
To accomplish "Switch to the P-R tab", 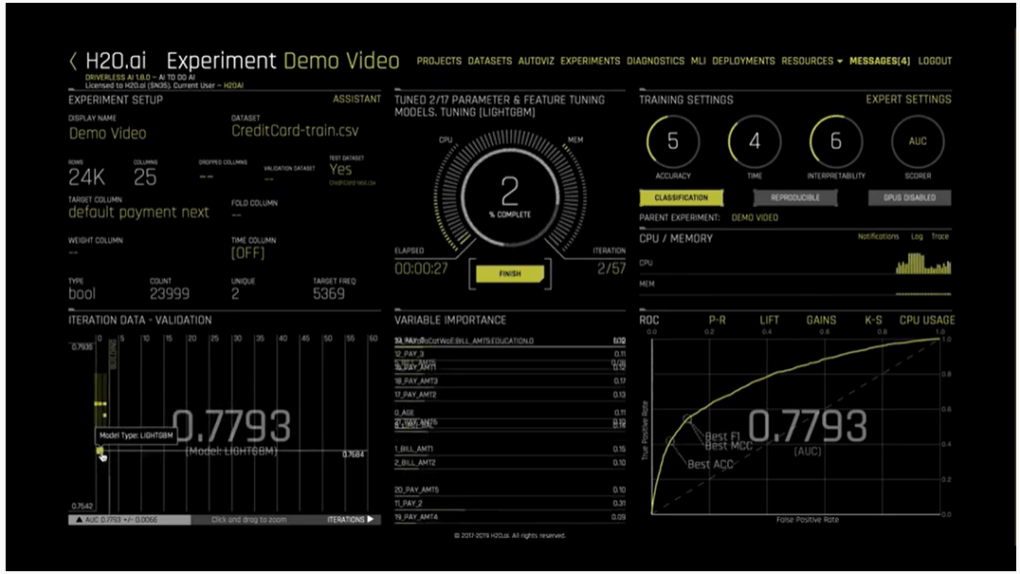I will (x=717, y=320).
